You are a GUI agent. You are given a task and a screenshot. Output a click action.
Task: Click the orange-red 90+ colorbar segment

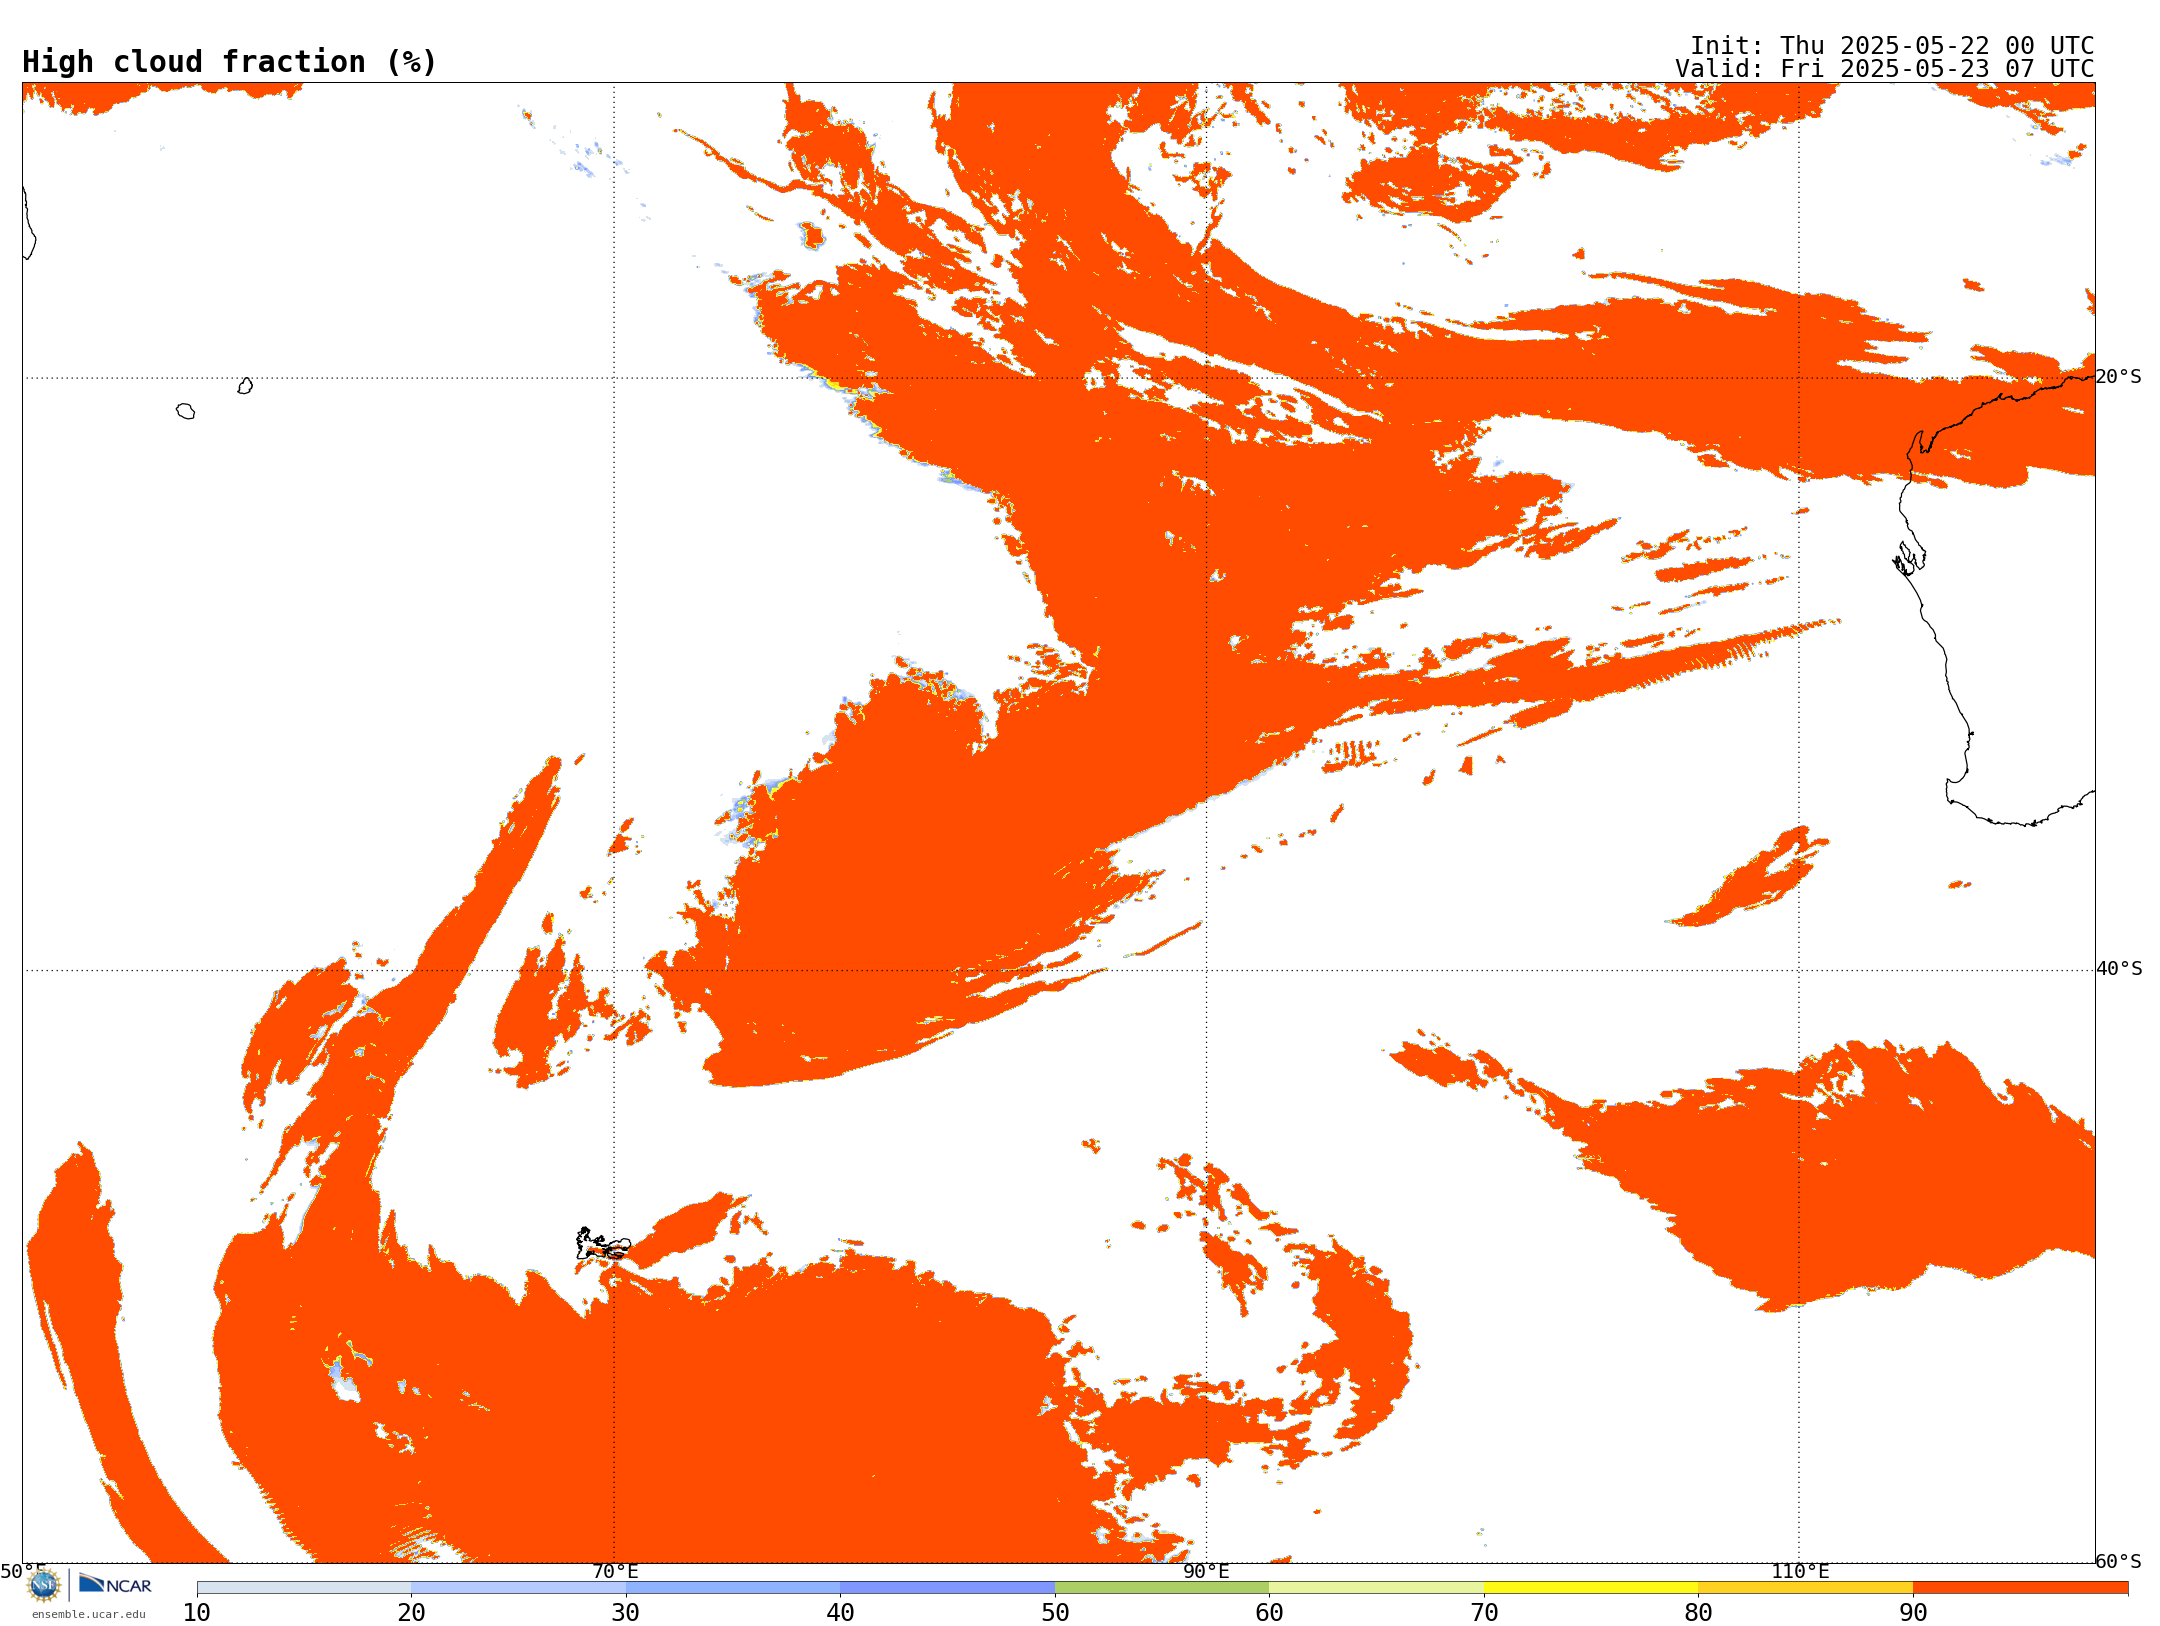coord(2021,1588)
